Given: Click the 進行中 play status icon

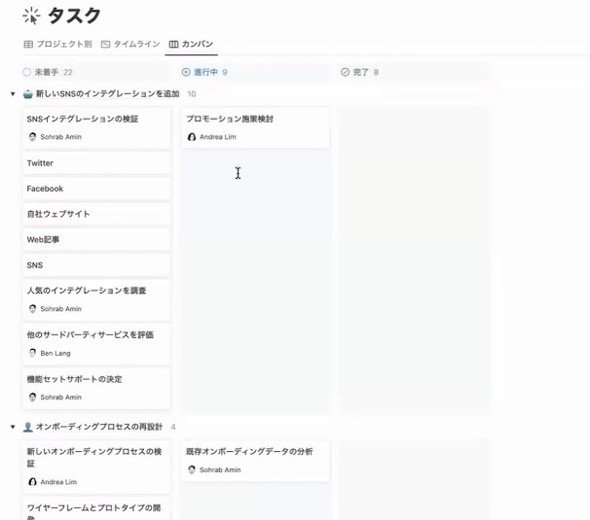Looking at the screenshot, I should 186,72.
